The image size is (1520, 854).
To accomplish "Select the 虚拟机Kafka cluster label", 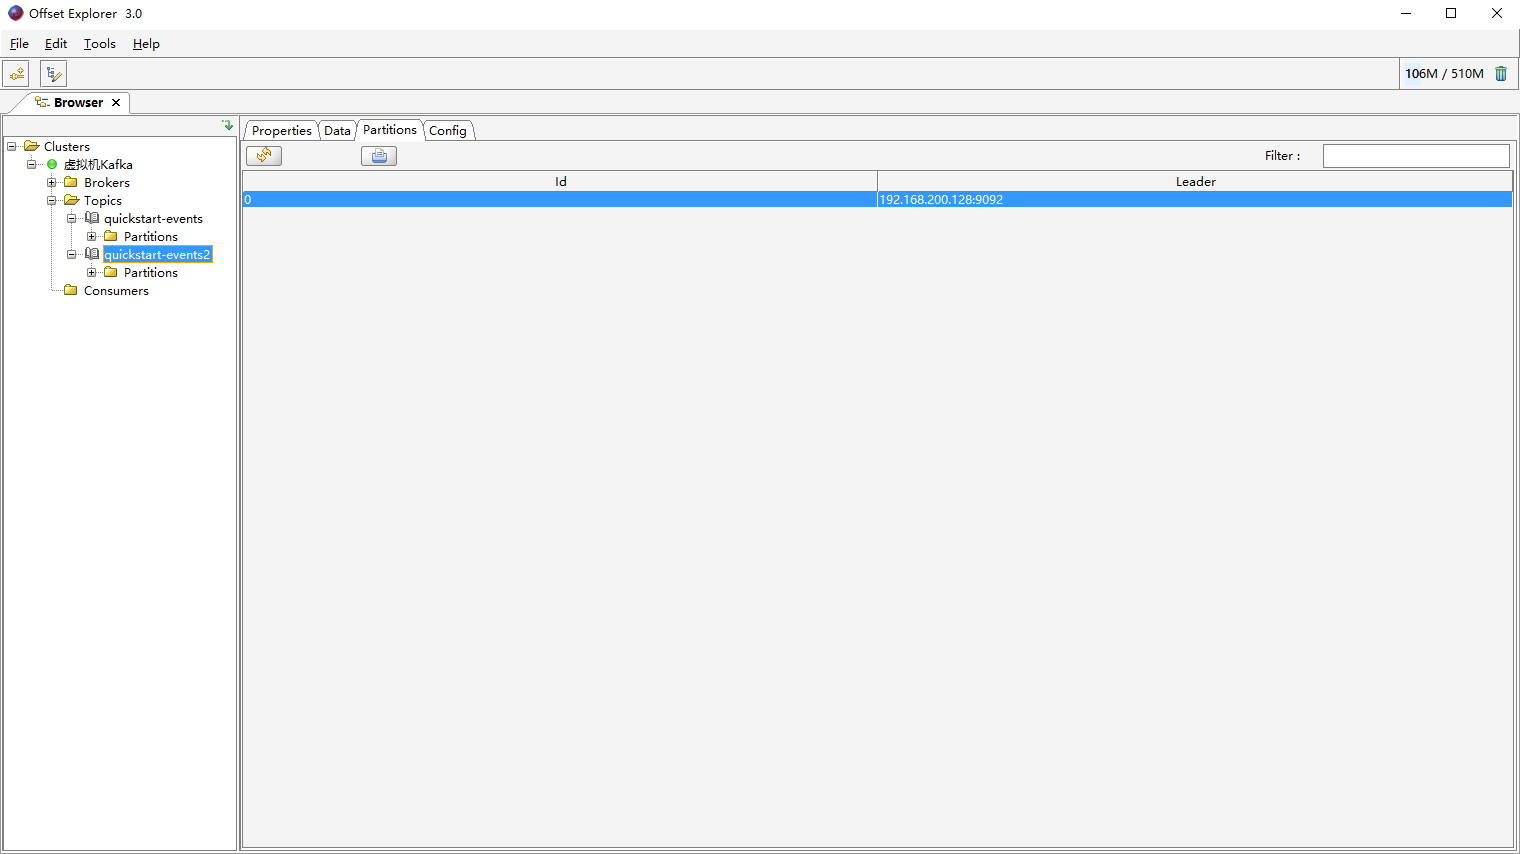I will coord(98,164).
